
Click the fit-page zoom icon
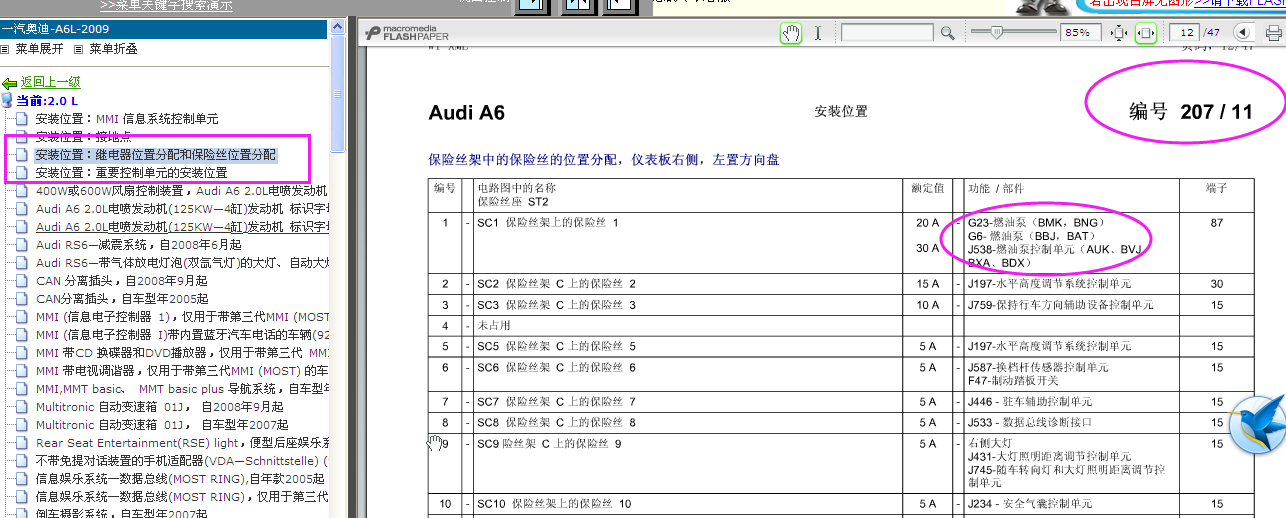1119,33
